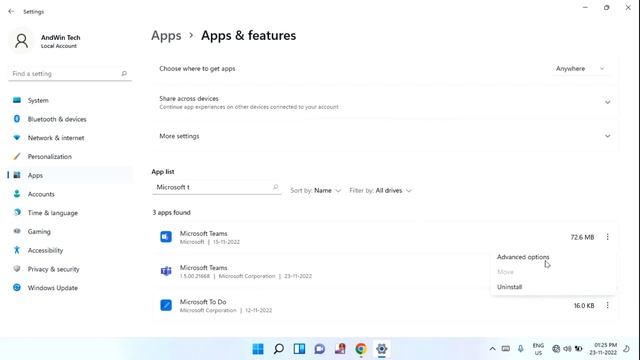Click the purple Microsoft Teams app icon
640x360 pixels.
[166, 271]
